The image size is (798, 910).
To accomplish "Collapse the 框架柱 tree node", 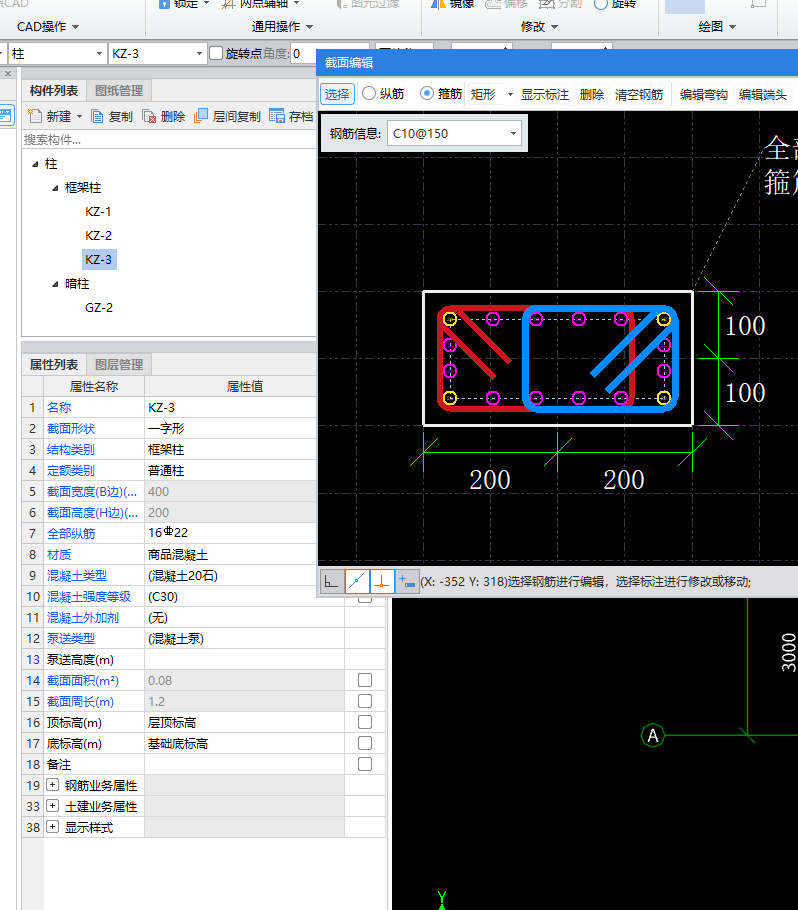I will (x=55, y=188).
